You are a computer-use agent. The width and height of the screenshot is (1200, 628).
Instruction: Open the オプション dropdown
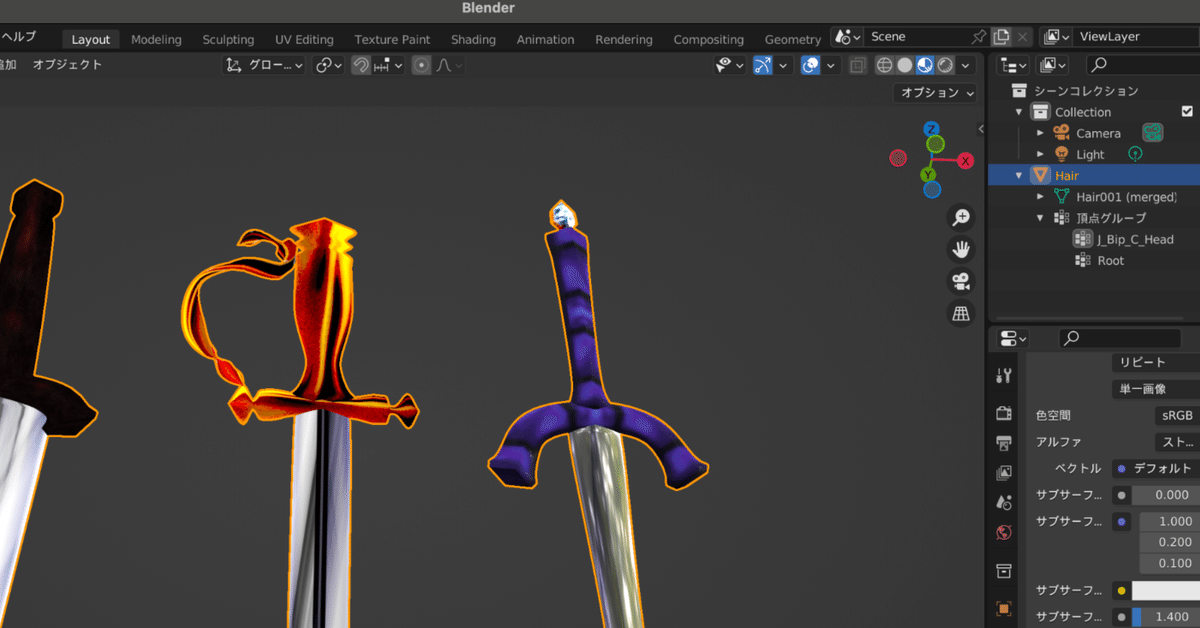pos(937,92)
